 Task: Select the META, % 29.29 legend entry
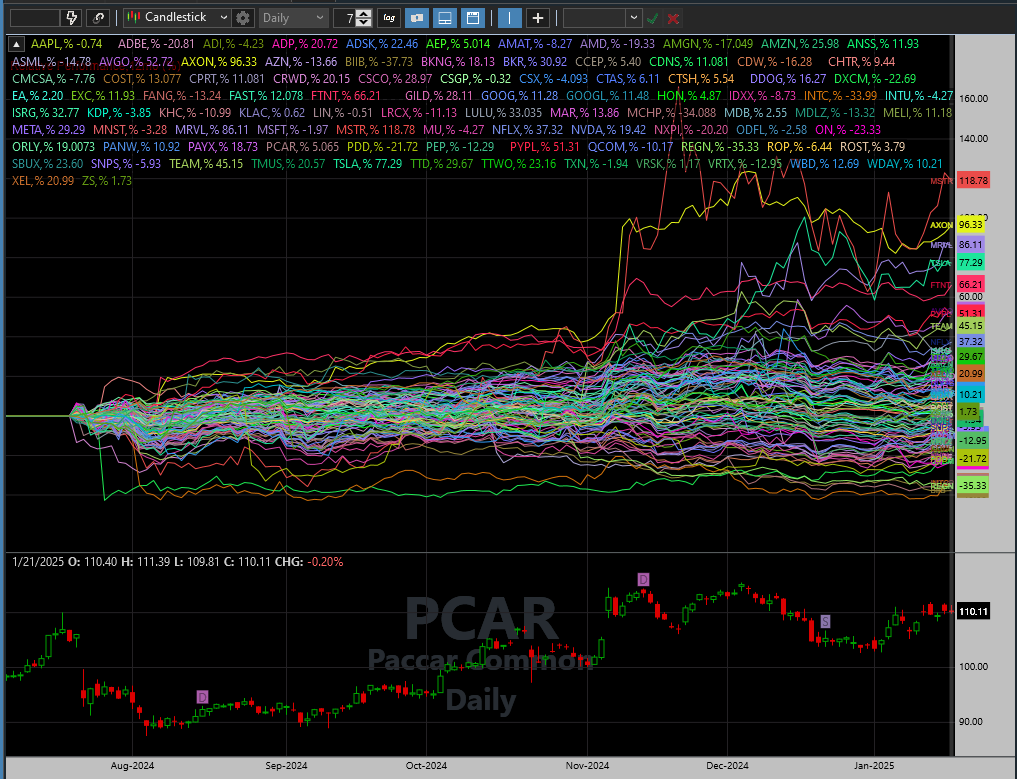point(48,130)
